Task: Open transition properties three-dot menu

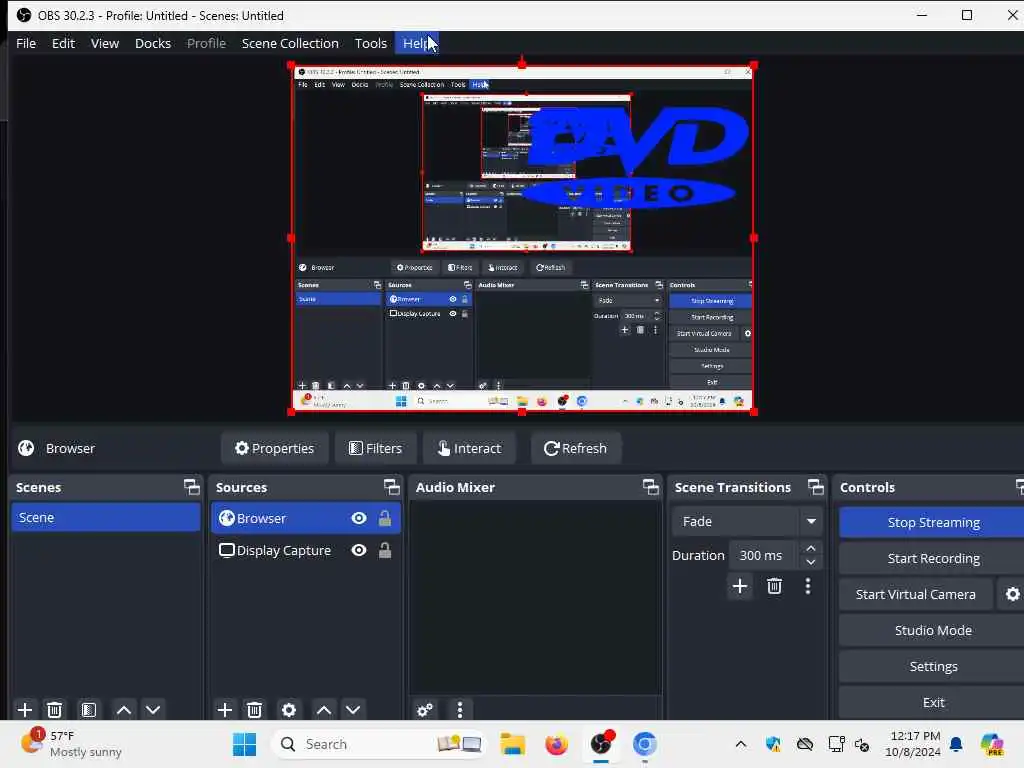Action: [808, 586]
